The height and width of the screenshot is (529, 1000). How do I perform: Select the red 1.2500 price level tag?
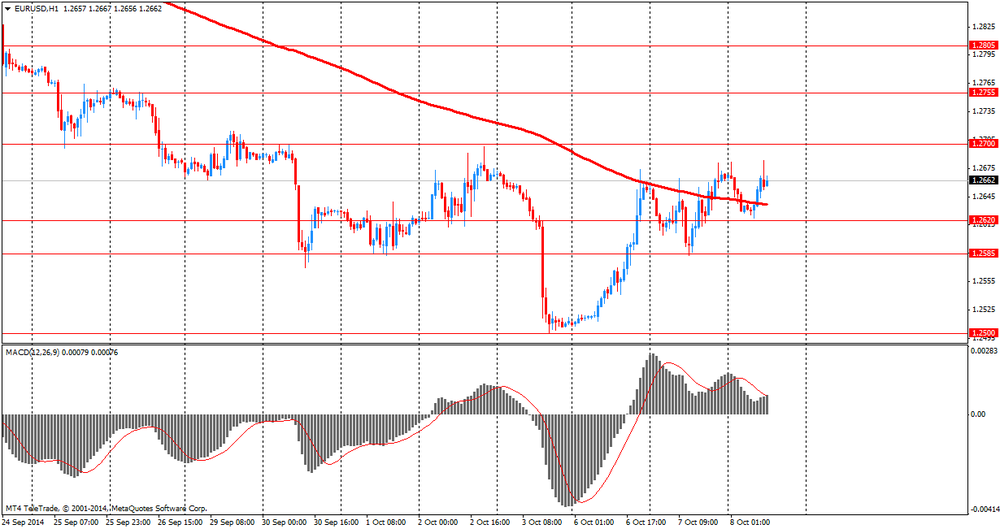coord(983,333)
